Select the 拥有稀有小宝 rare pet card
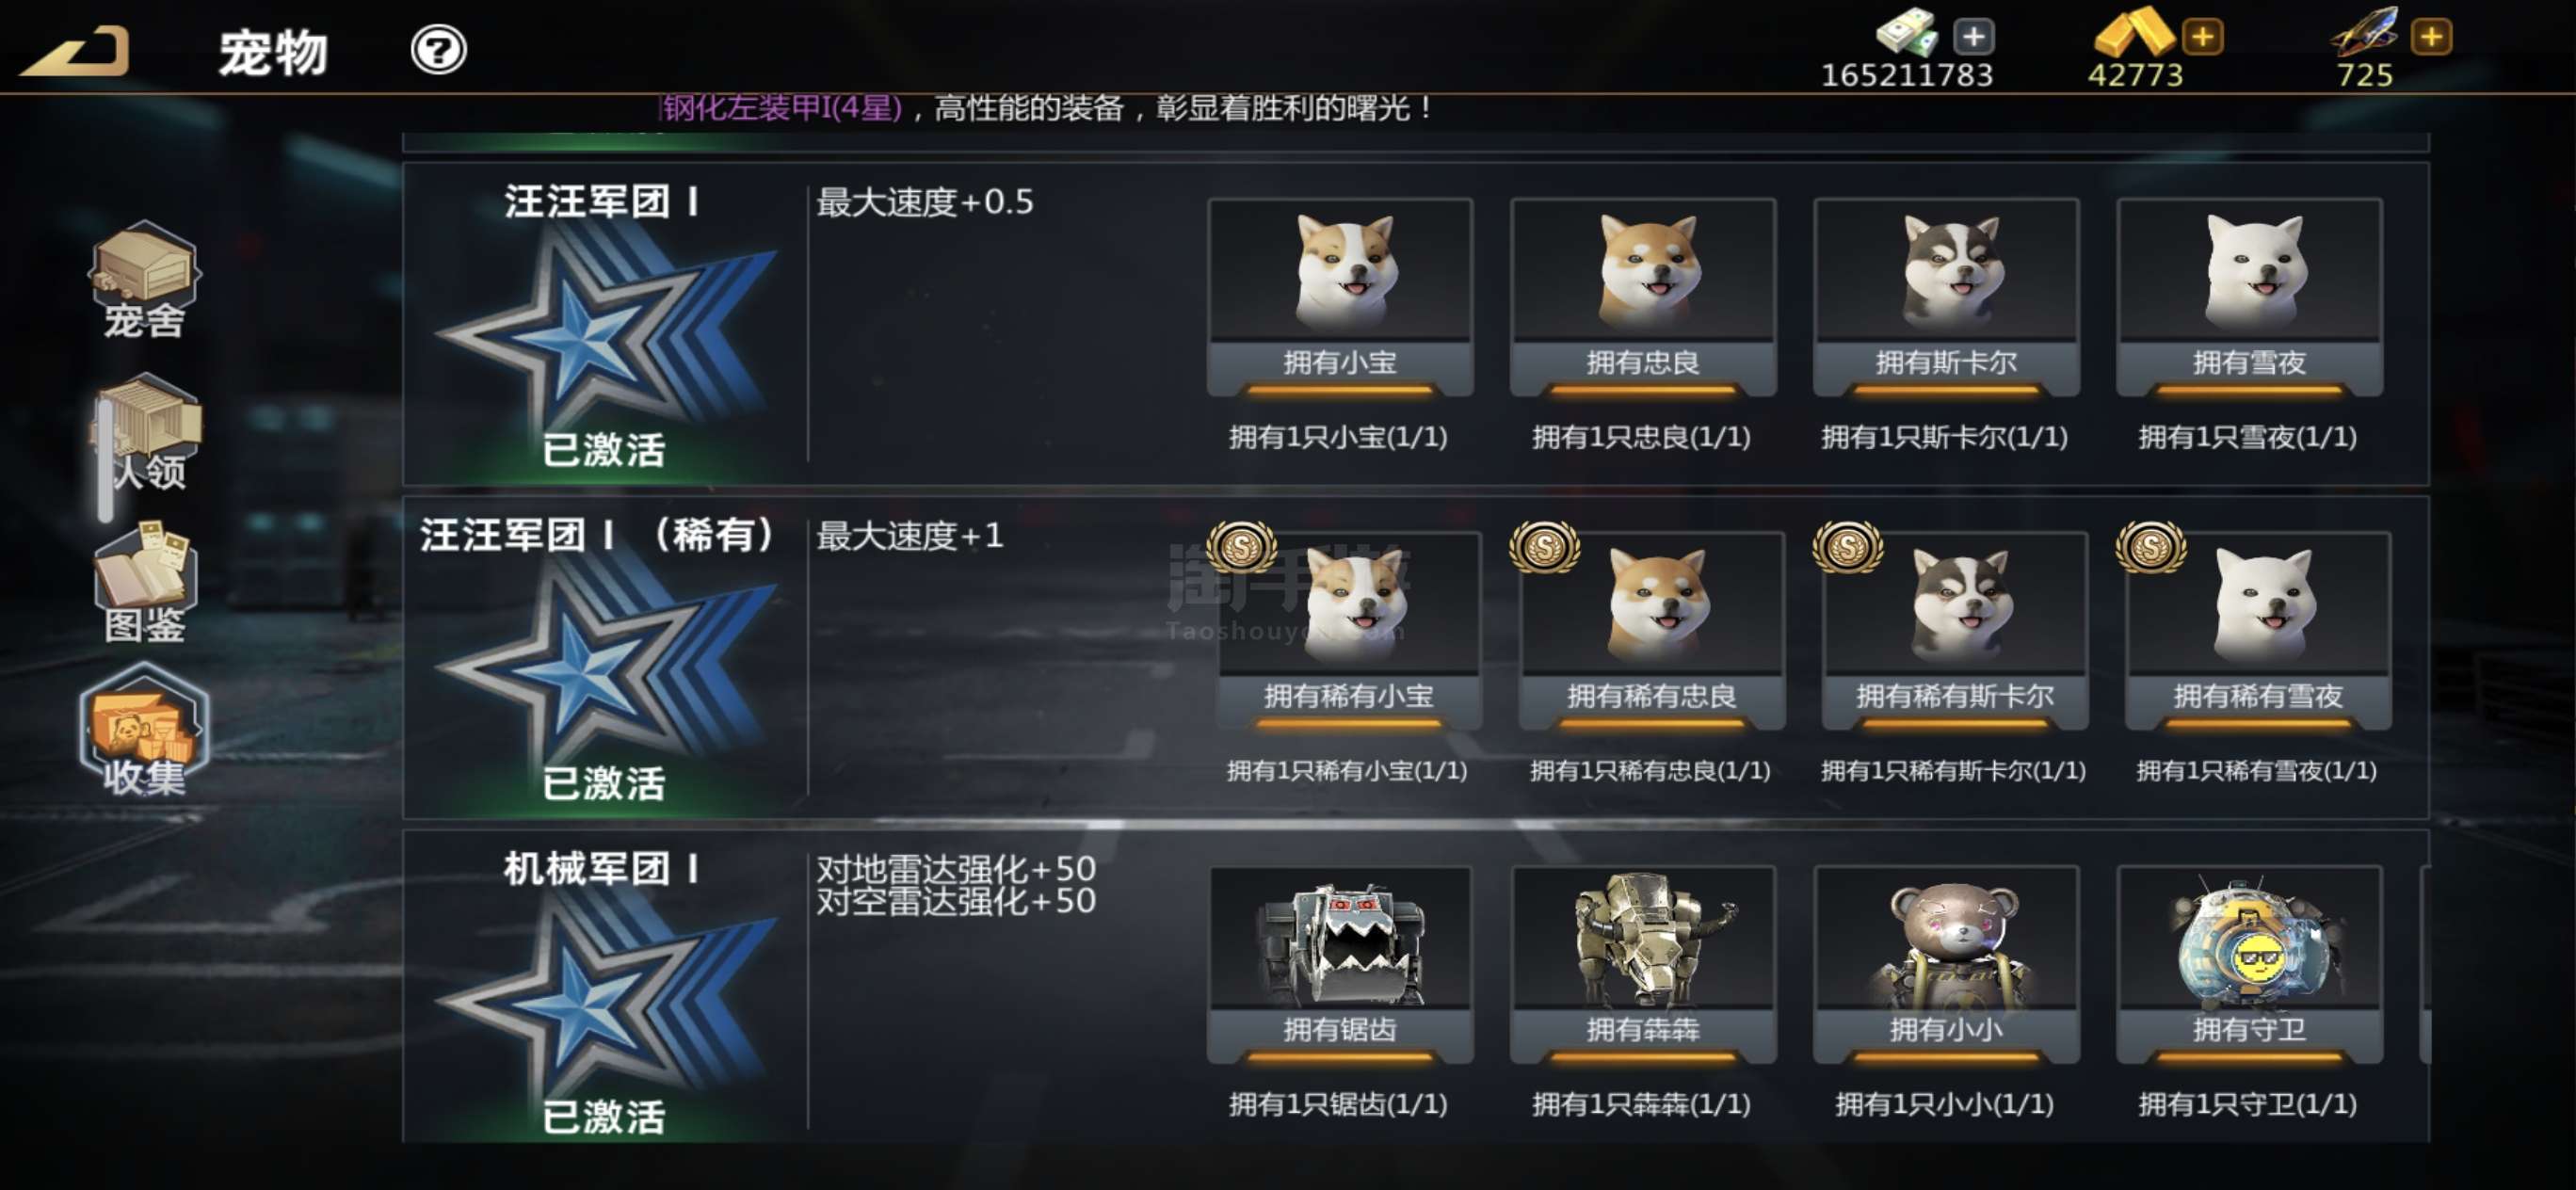This screenshot has height=1190, width=2576. click(x=1348, y=631)
